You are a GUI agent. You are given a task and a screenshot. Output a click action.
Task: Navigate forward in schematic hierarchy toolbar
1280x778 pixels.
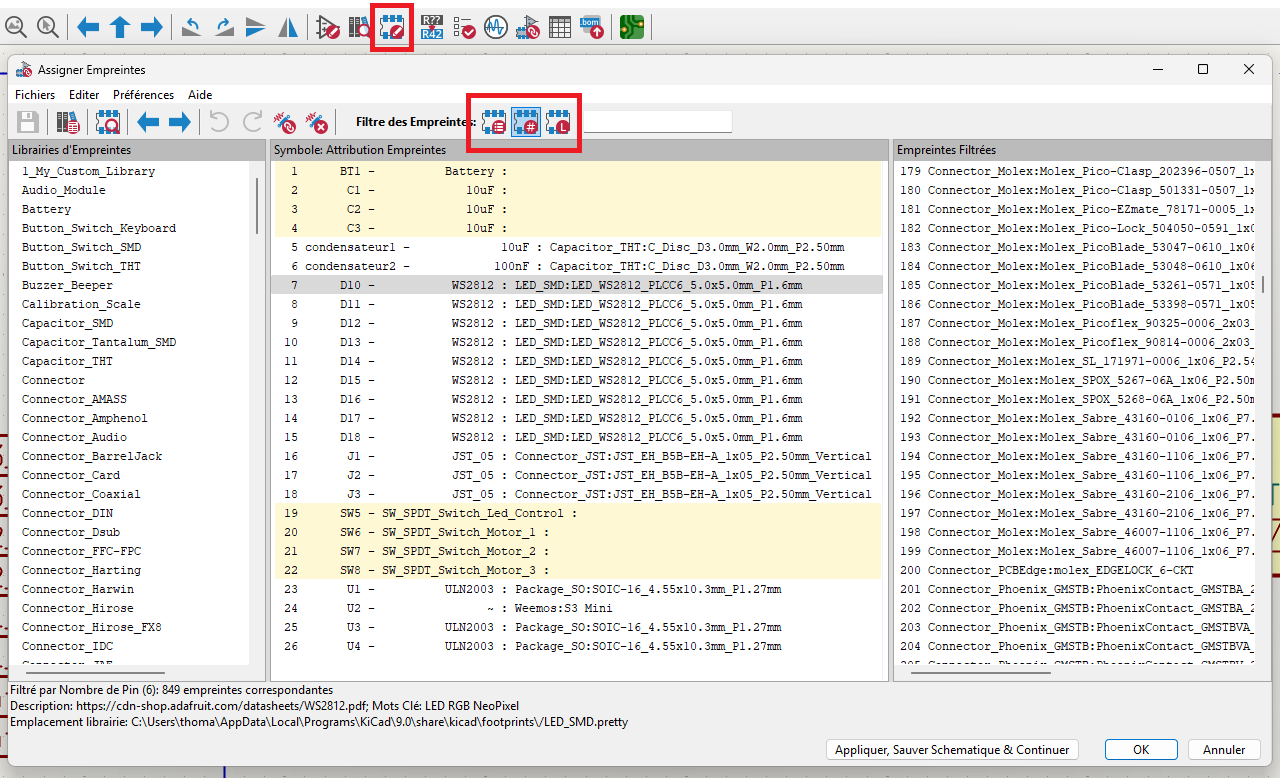pos(151,28)
